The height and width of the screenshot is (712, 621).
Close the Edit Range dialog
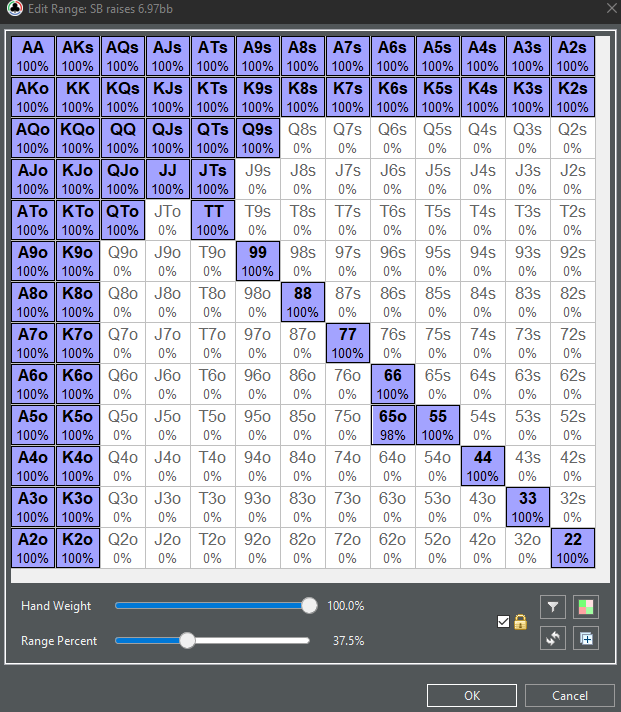tap(611, 8)
